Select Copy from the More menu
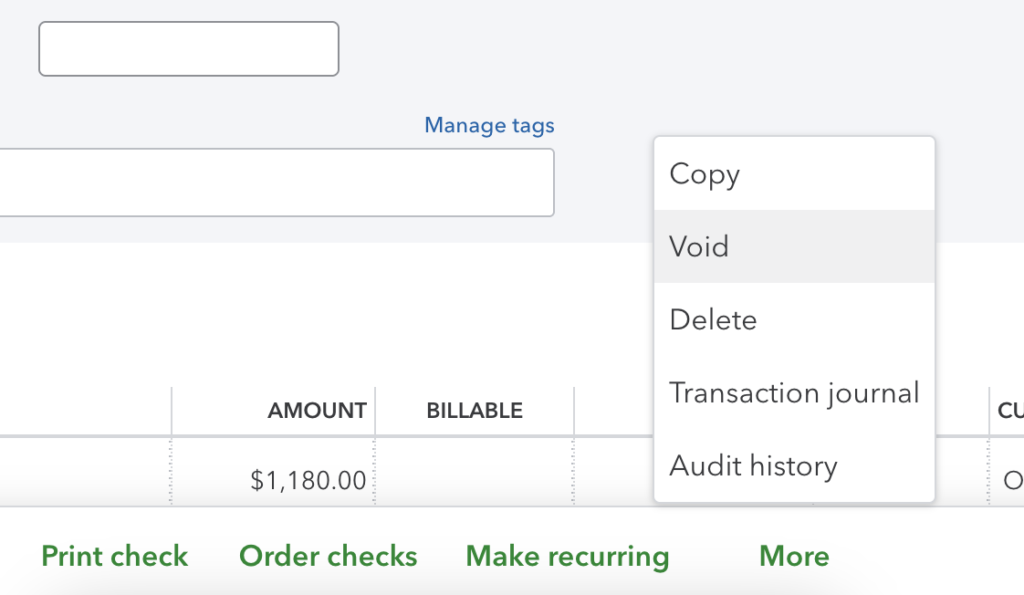Screen dimensions: 1024x595 click(x=703, y=174)
